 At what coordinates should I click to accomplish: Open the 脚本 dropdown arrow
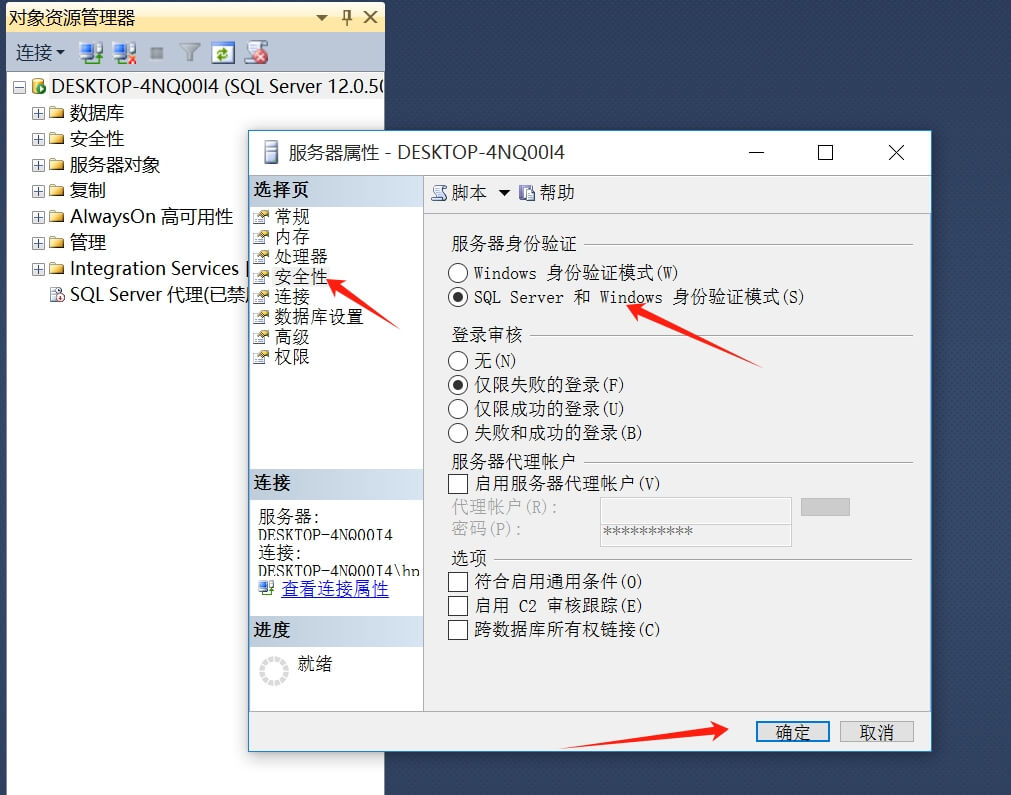point(504,193)
